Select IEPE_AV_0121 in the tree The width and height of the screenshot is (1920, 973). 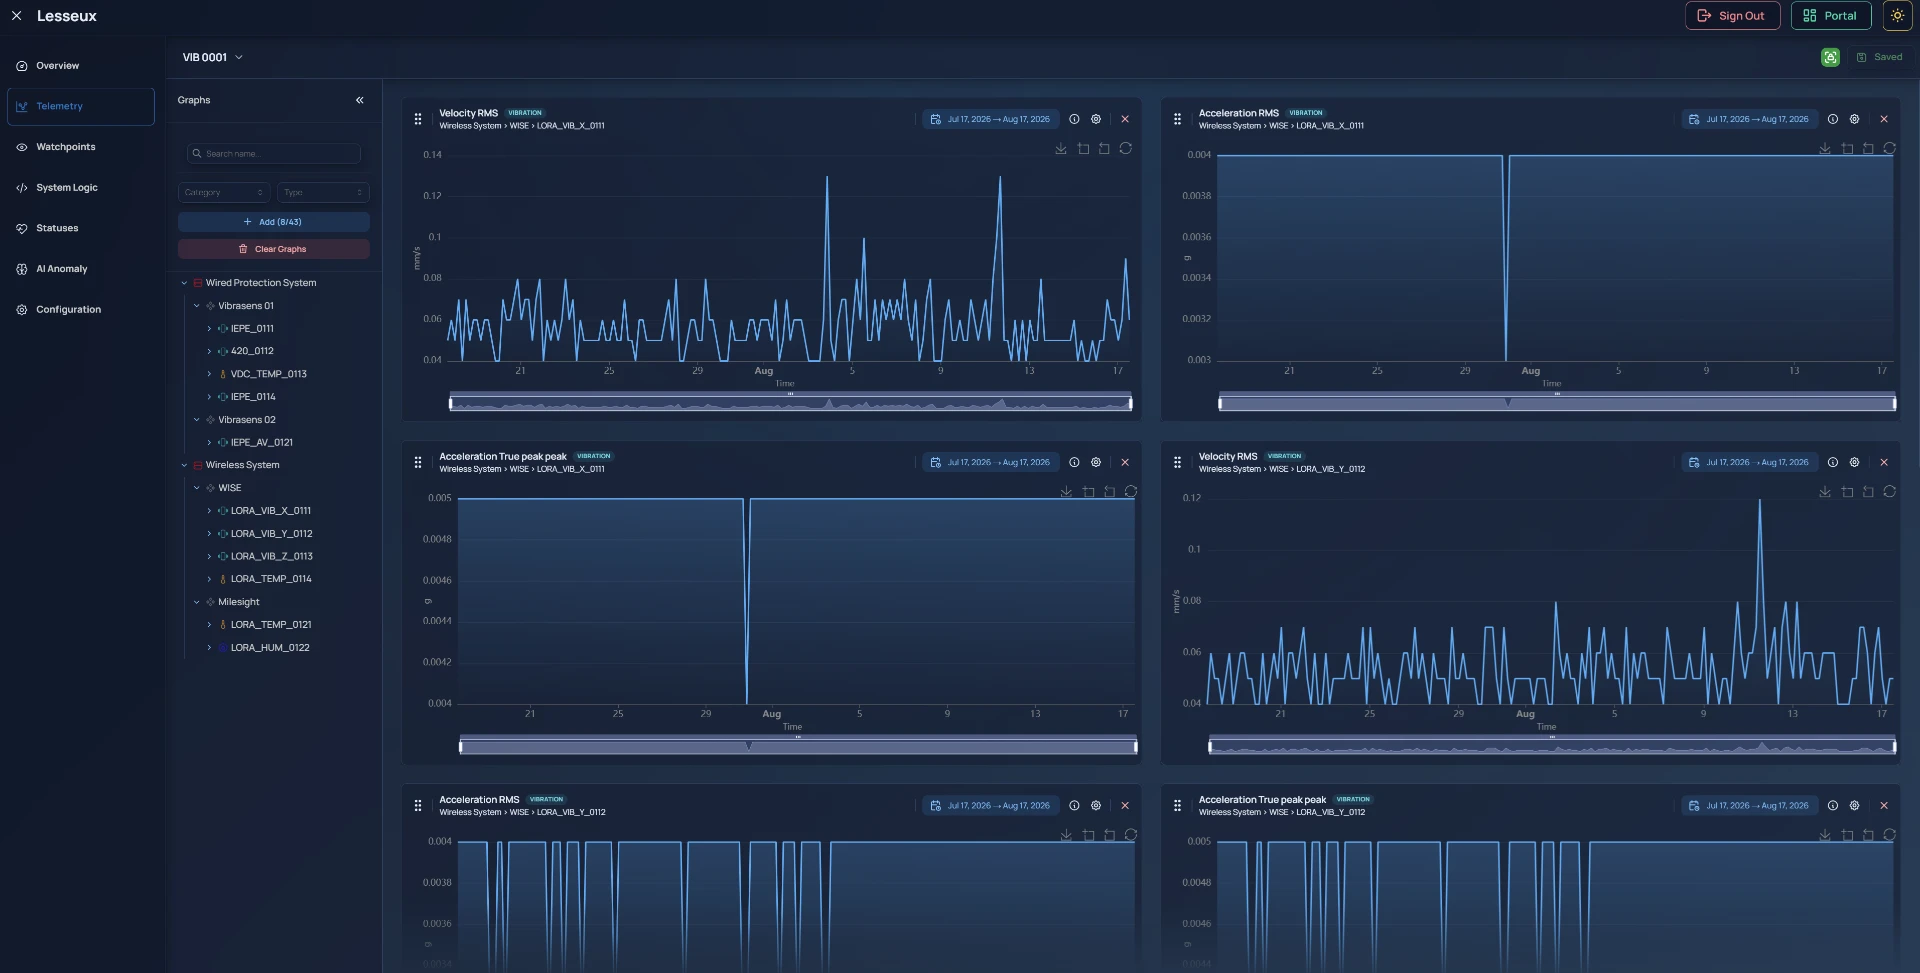pos(262,442)
